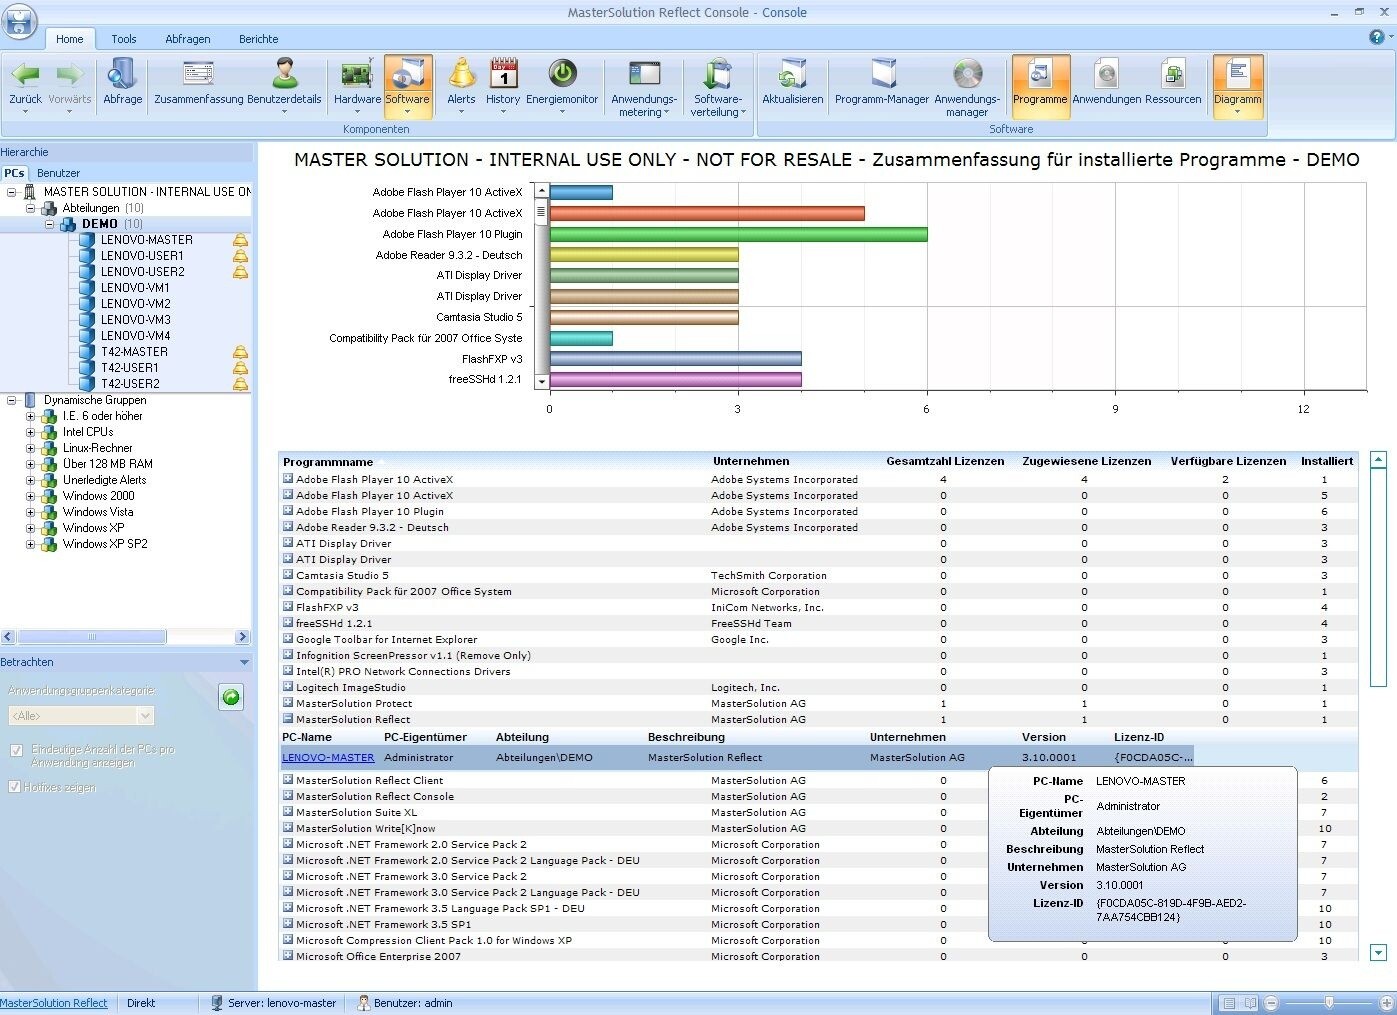Switch to the Benutzer hierarchy tab

click(58, 173)
